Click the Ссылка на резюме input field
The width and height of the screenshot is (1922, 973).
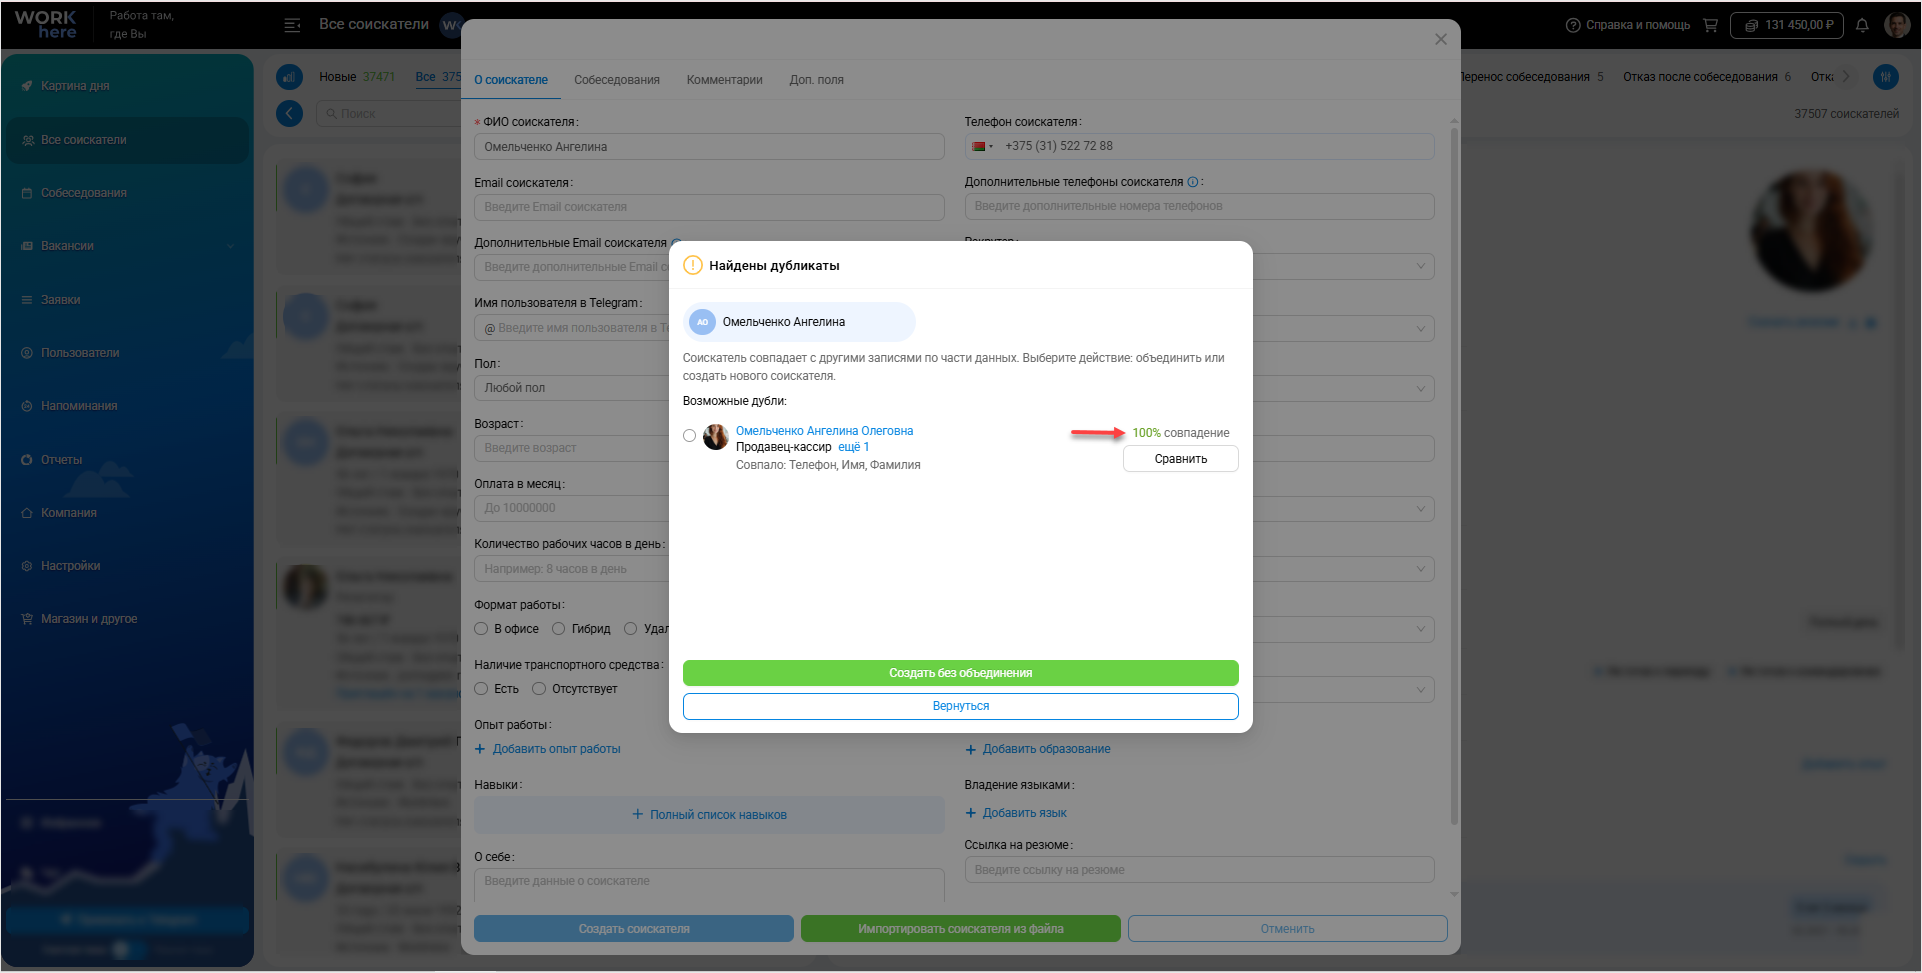(1199, 870)
